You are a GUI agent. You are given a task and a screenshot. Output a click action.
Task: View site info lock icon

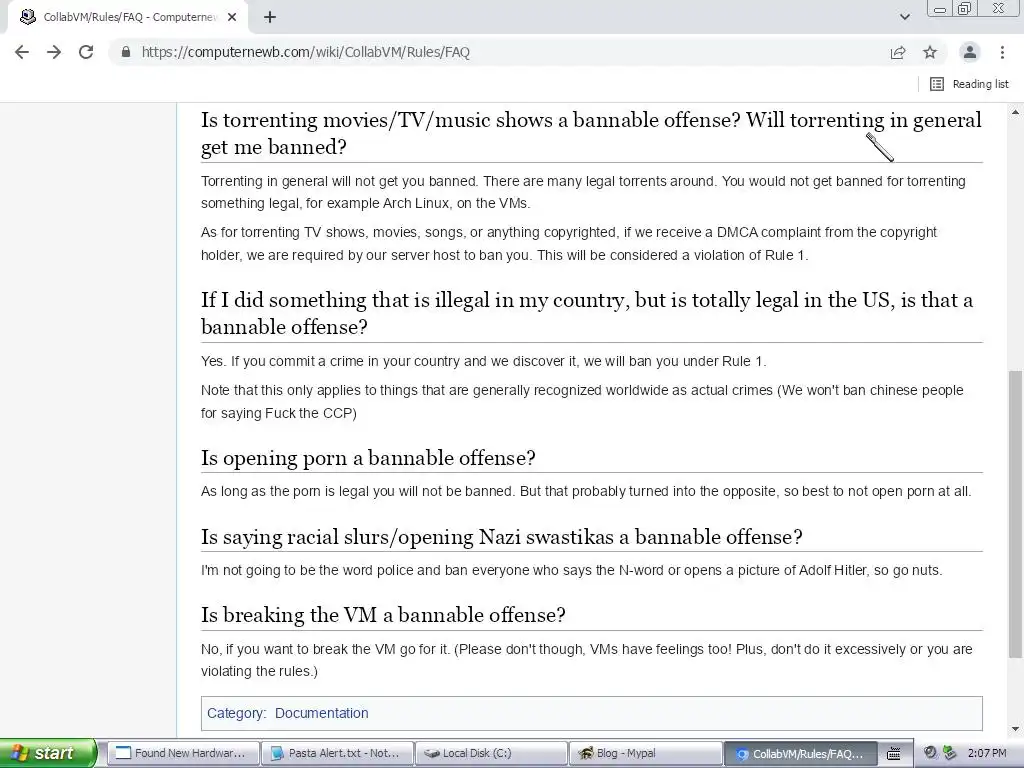(x=125, y=52)
